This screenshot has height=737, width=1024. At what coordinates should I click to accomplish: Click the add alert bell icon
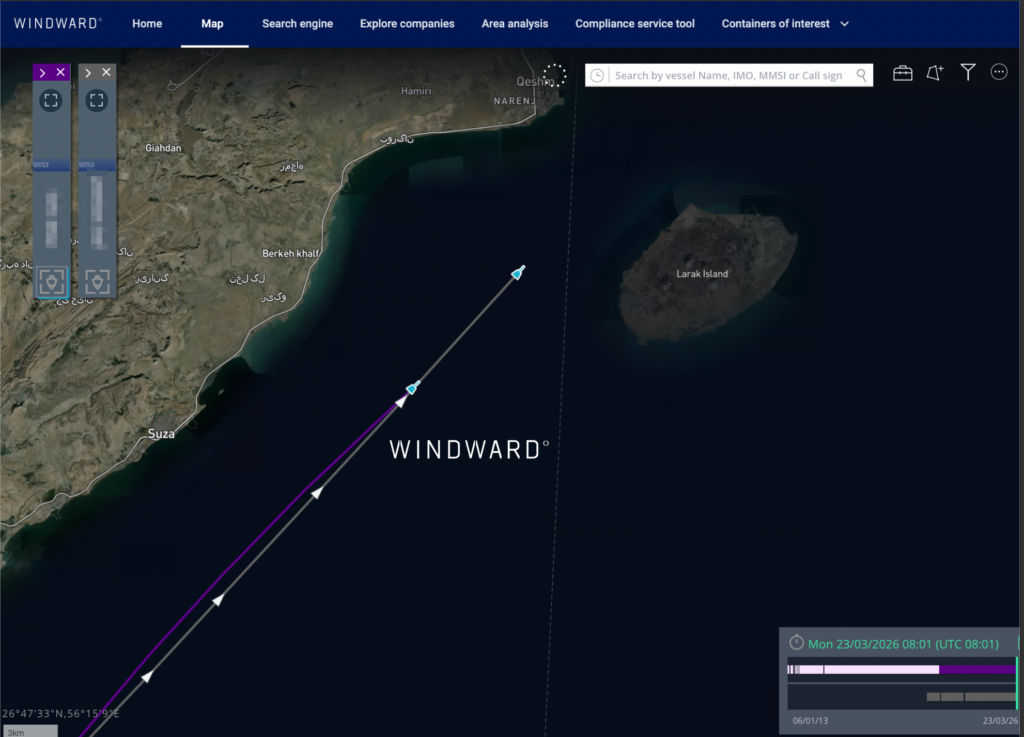935,72
